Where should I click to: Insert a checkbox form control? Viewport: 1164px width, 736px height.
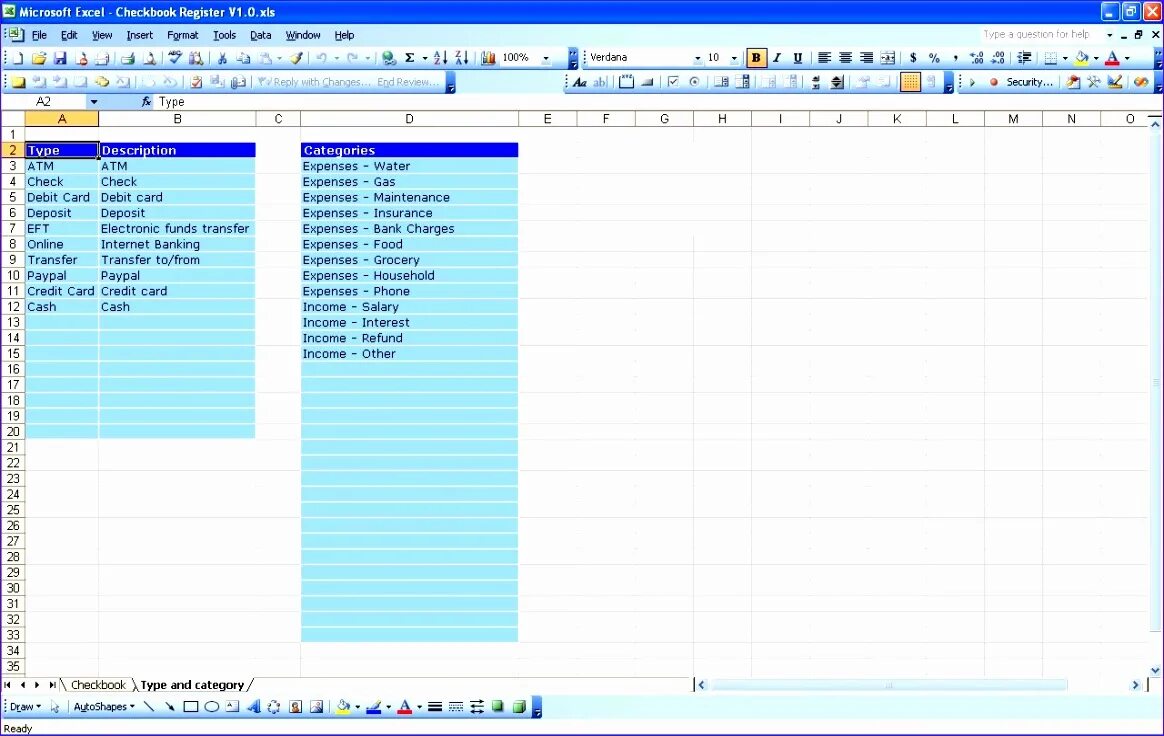pyautogui.click(x=673, y=82)
